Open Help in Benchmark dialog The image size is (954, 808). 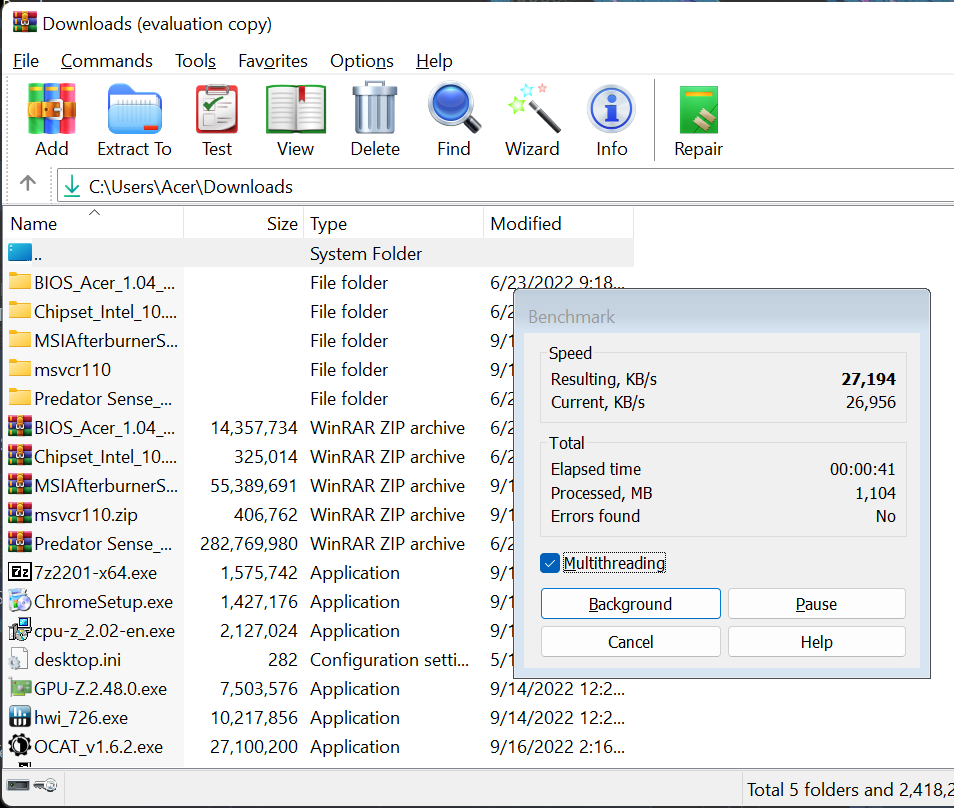coord(816,642)
